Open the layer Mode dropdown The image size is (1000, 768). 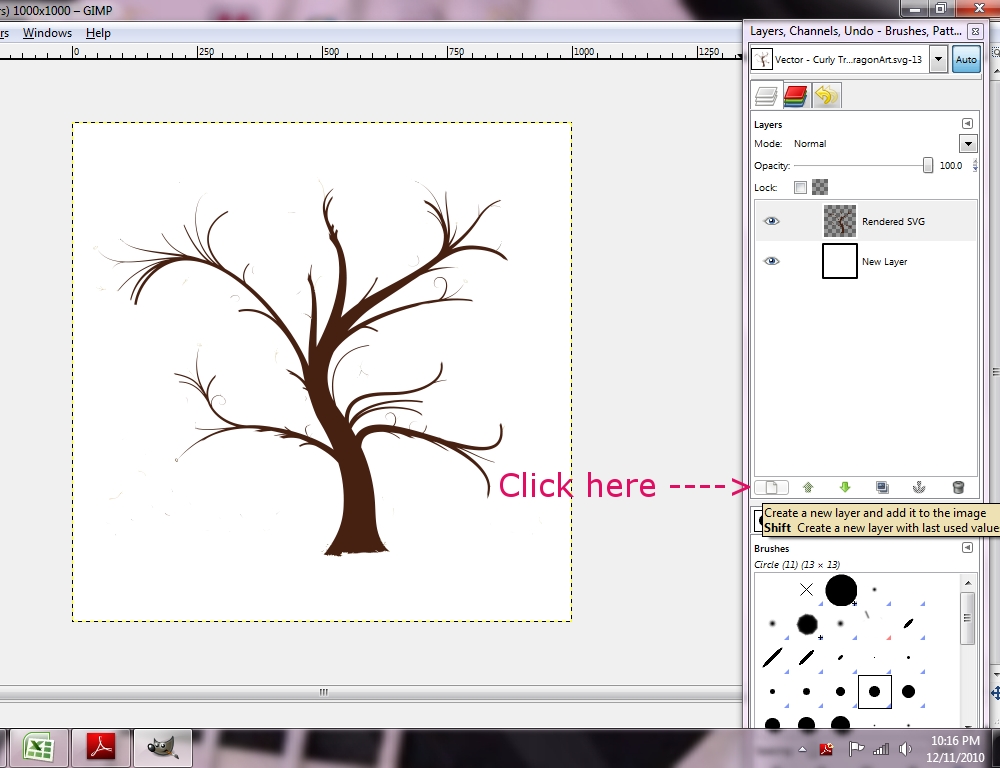tap(966, 143)
